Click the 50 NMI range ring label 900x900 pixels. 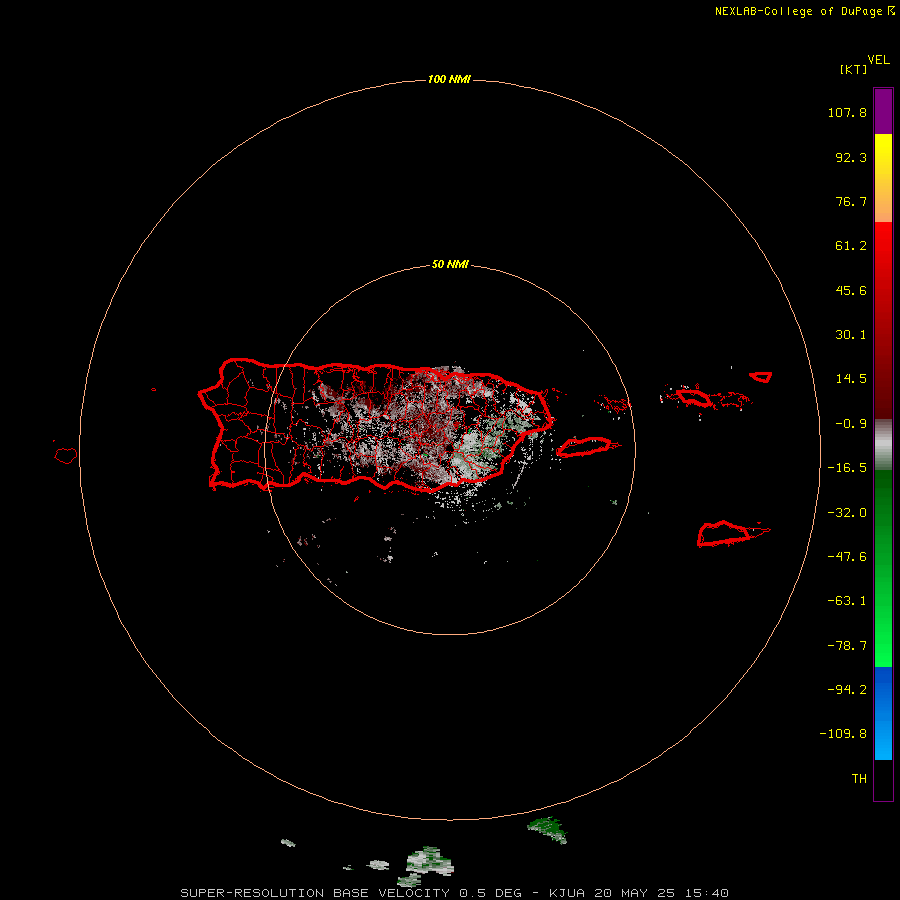(x=450, y=265)
